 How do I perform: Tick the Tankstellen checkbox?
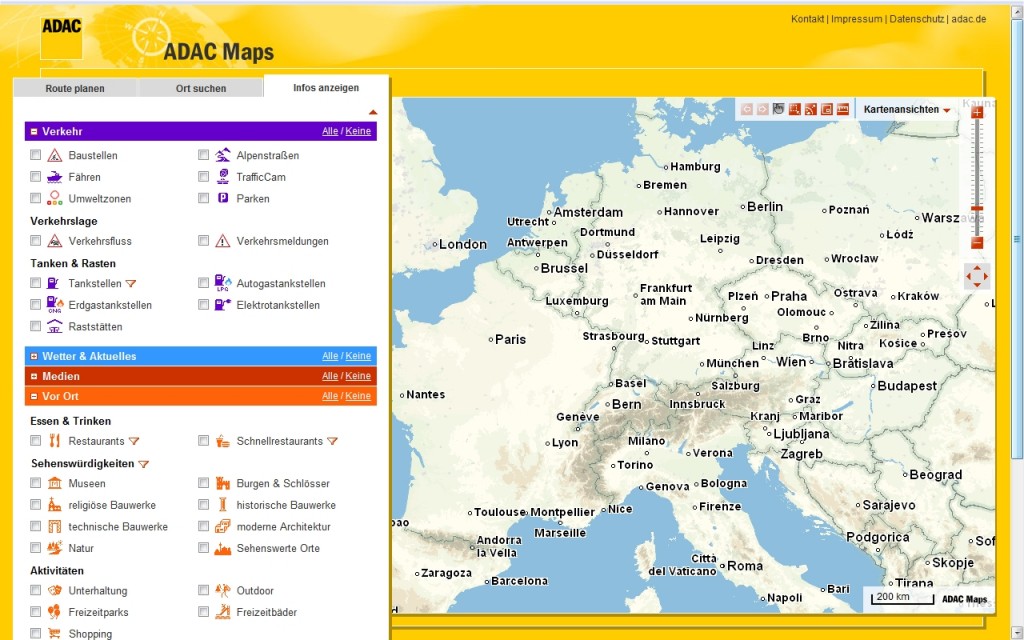tap(36, 283)
